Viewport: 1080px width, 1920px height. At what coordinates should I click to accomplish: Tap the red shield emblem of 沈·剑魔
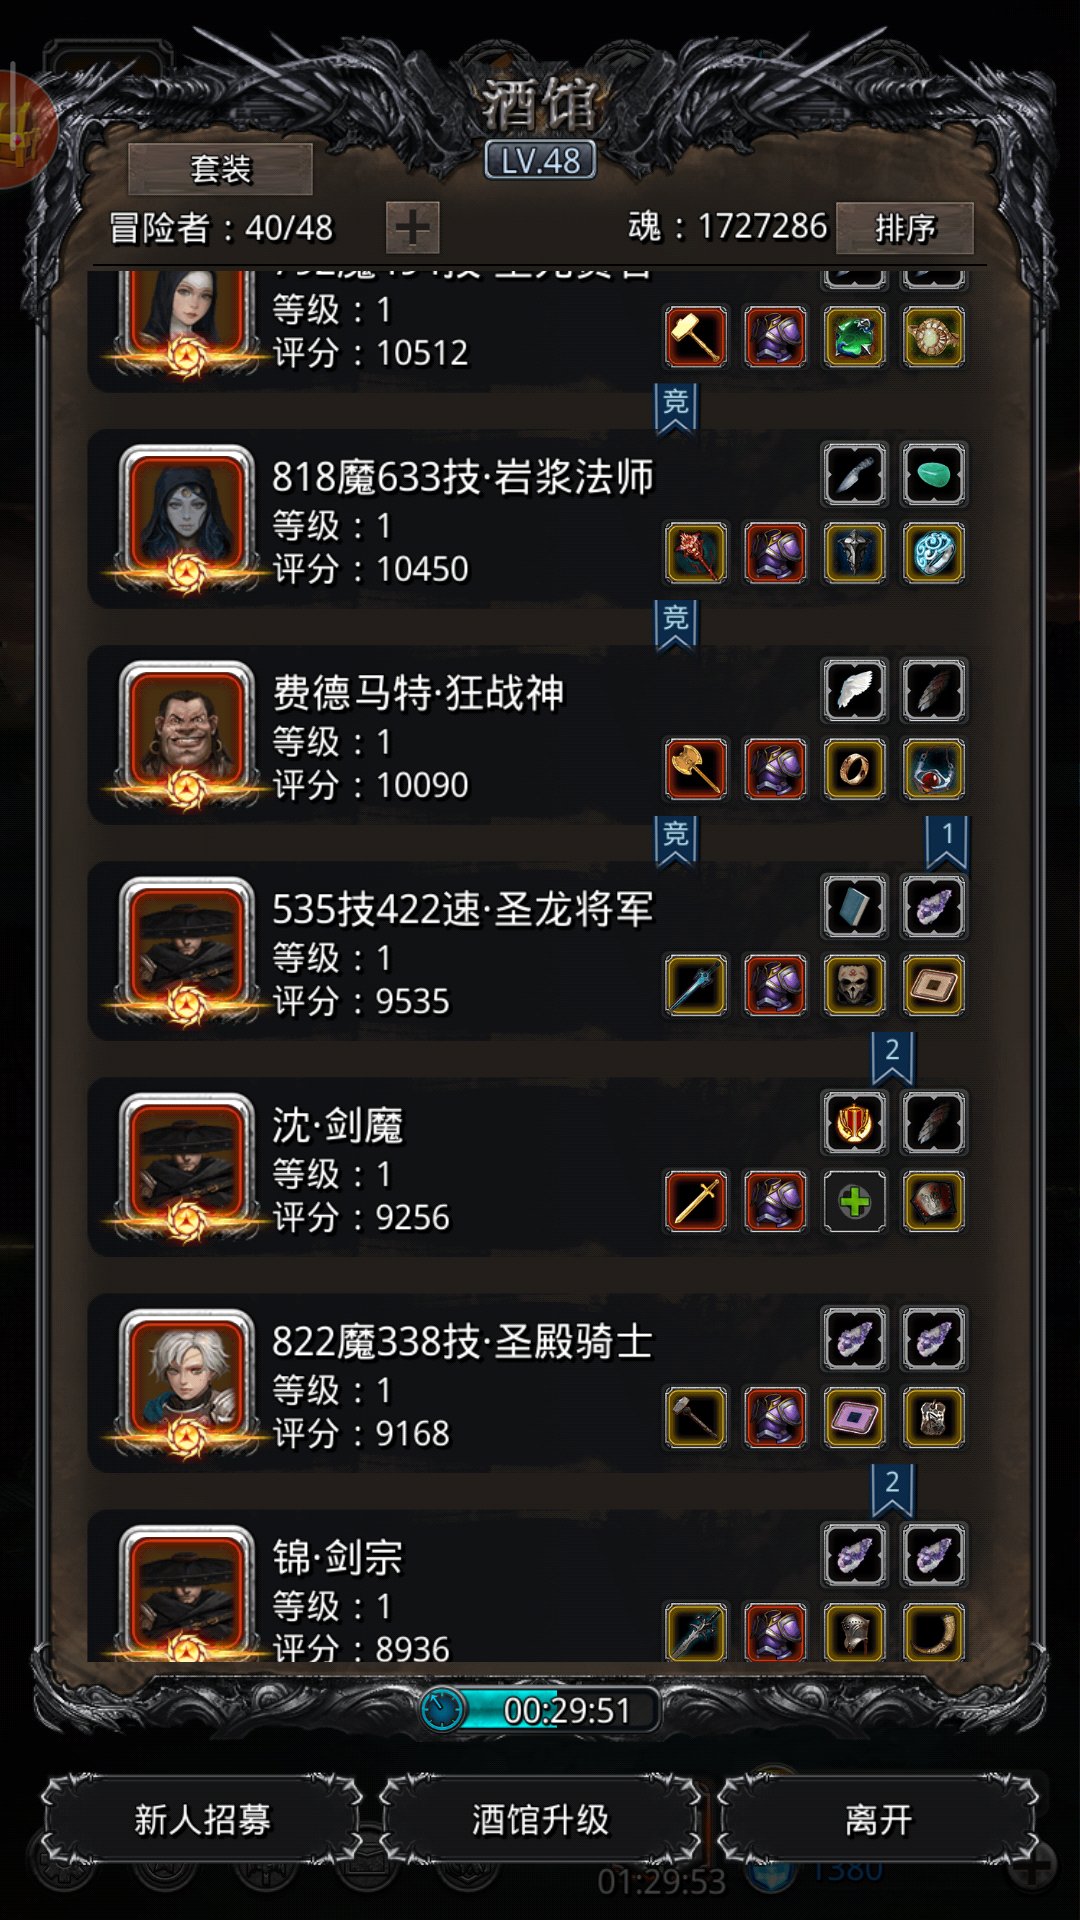854,1123
